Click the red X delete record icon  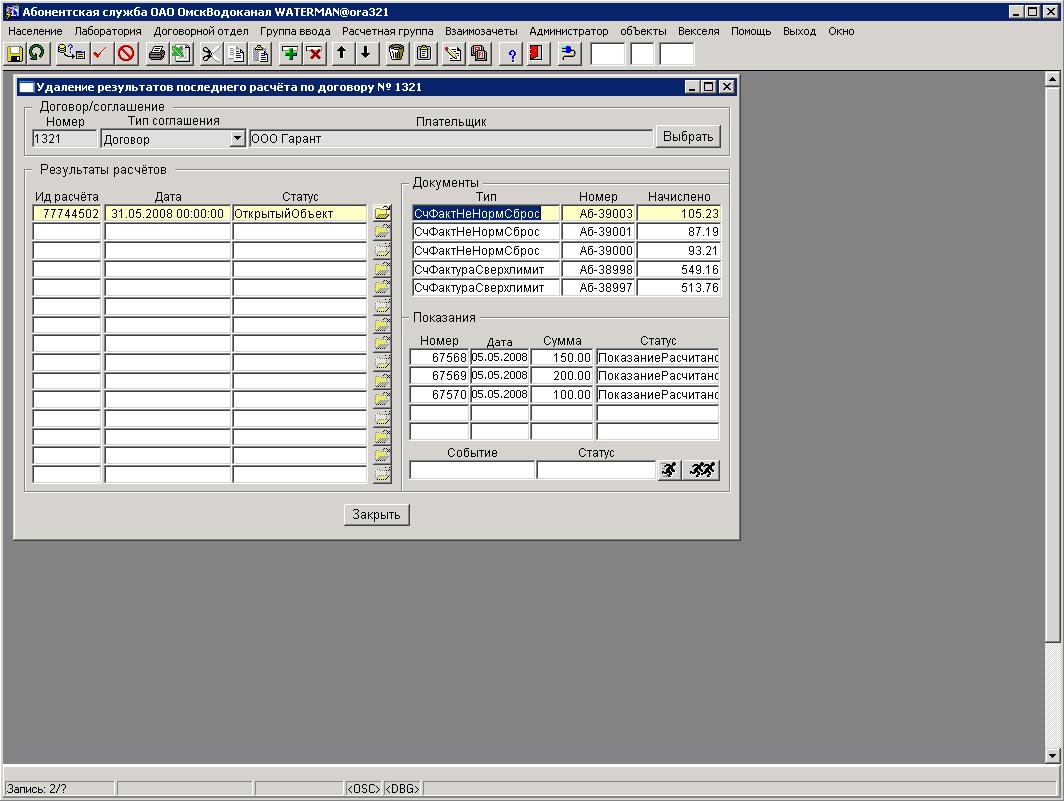(x=314, y=53)
